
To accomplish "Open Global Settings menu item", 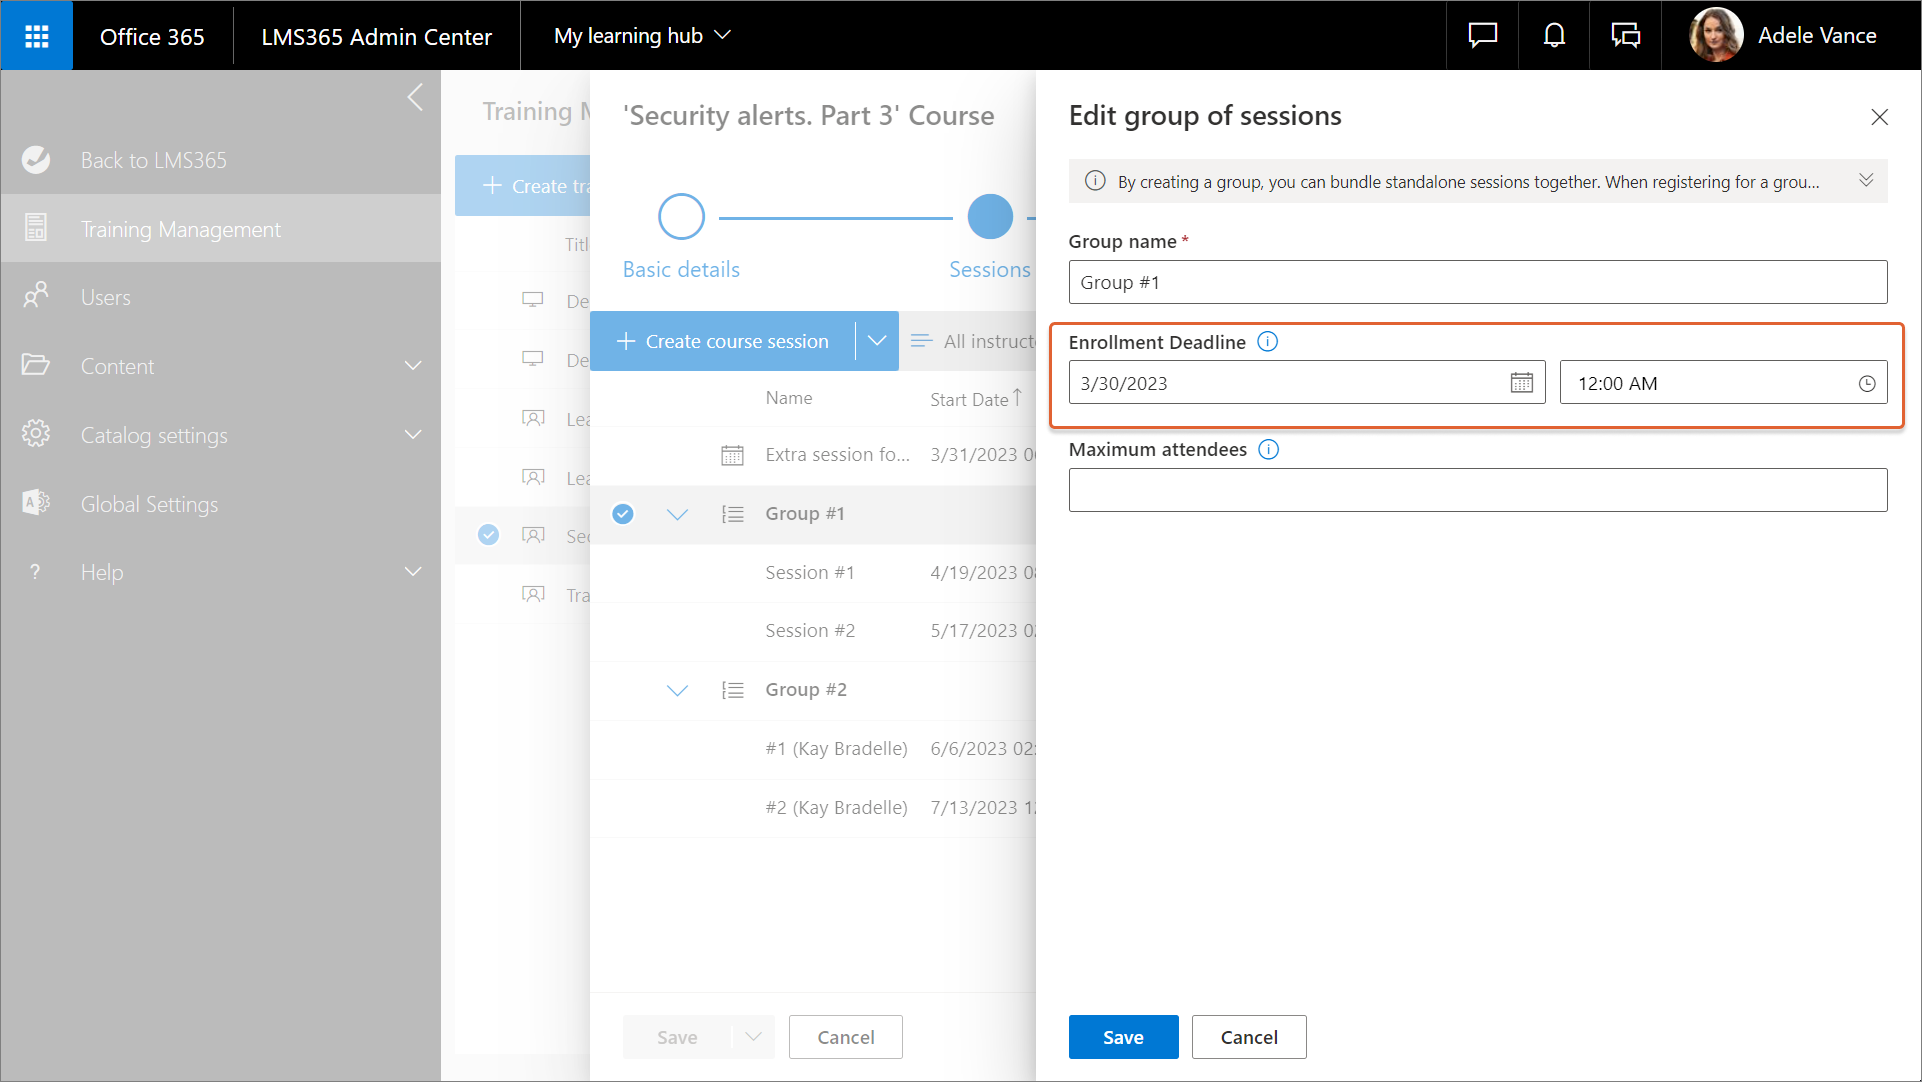I will (149, 505).
